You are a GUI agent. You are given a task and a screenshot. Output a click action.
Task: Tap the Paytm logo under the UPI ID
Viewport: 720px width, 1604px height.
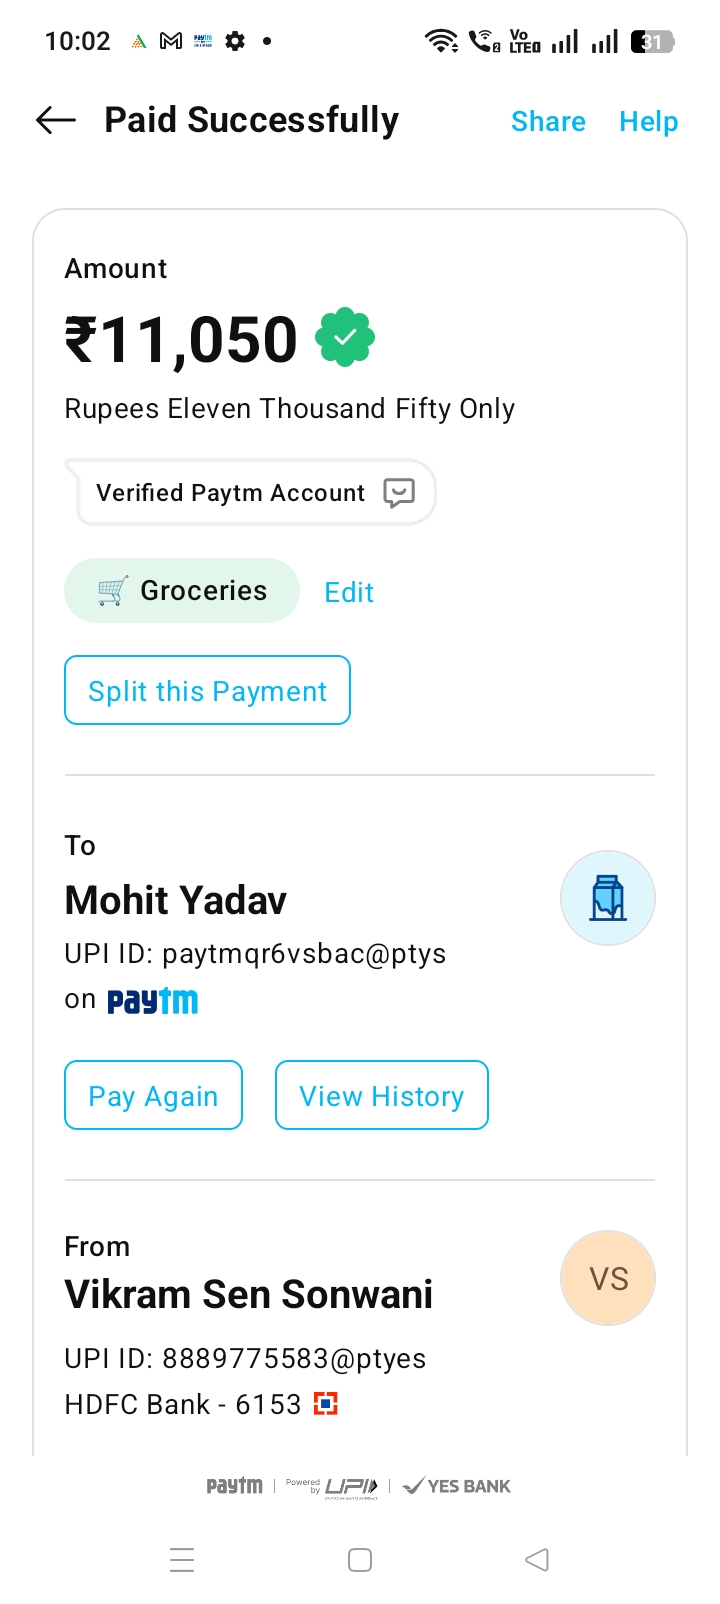(153, 1001)
